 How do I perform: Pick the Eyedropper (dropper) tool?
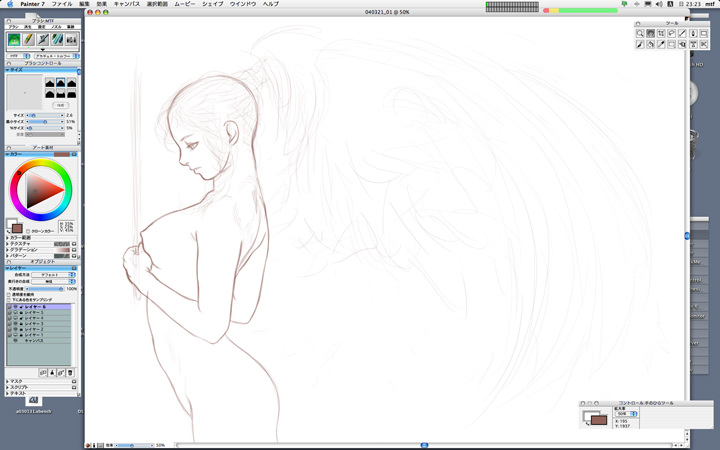661,45
